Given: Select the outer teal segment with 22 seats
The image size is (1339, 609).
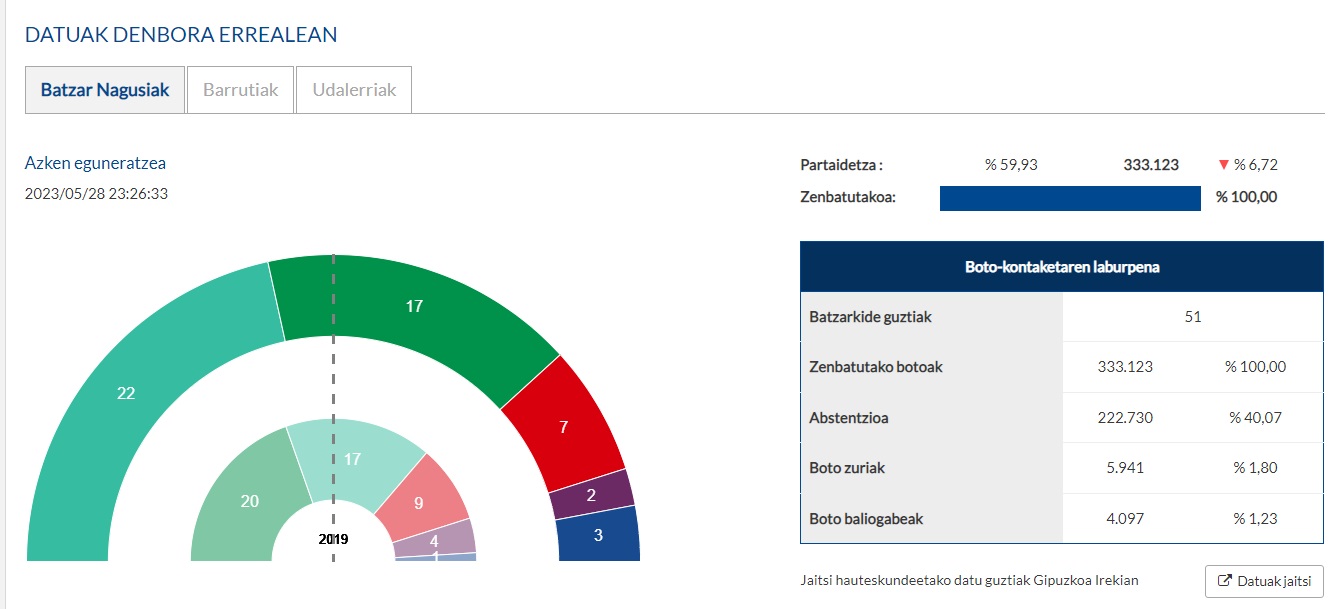Looking at the screenshot, I should pos(125,394).
